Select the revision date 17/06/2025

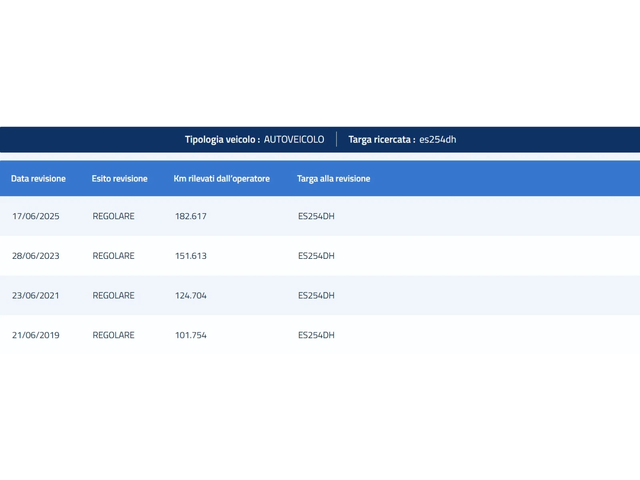click(36, 216)
